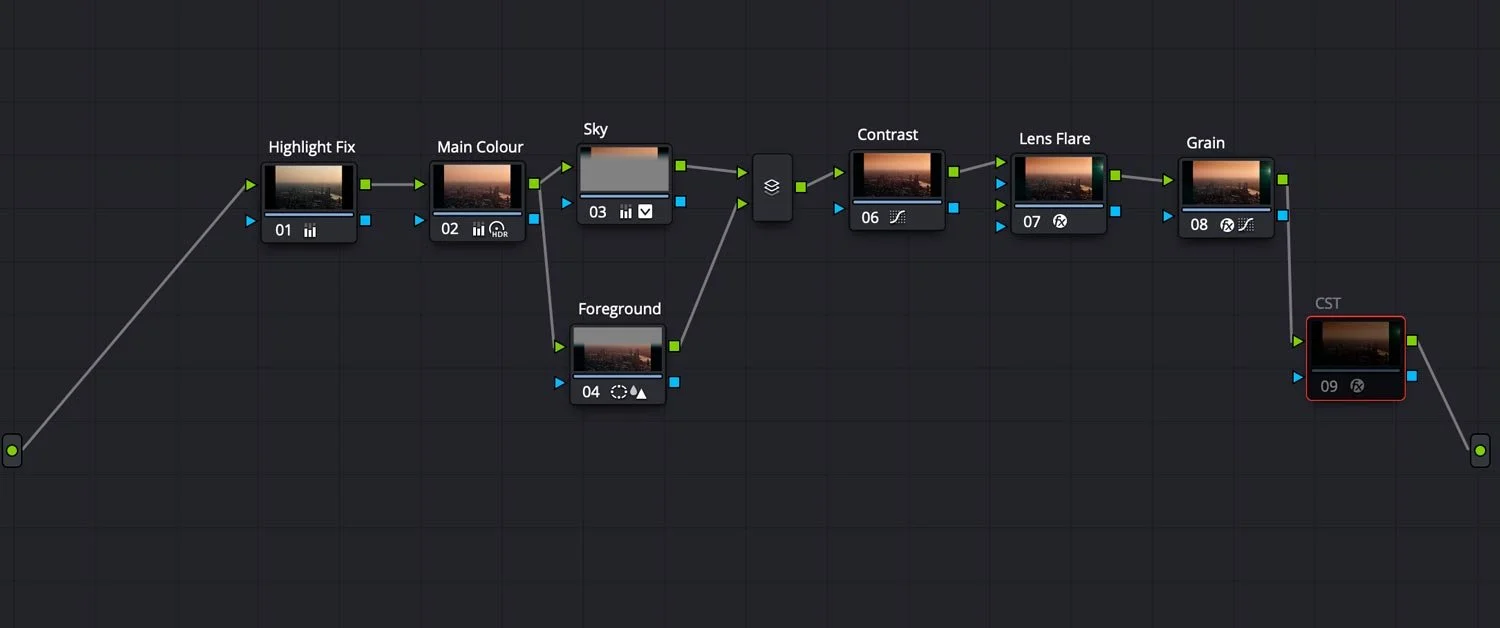Click node number "09"
The width and height of the screenshot is (1500, 628).
(1328, 385)
